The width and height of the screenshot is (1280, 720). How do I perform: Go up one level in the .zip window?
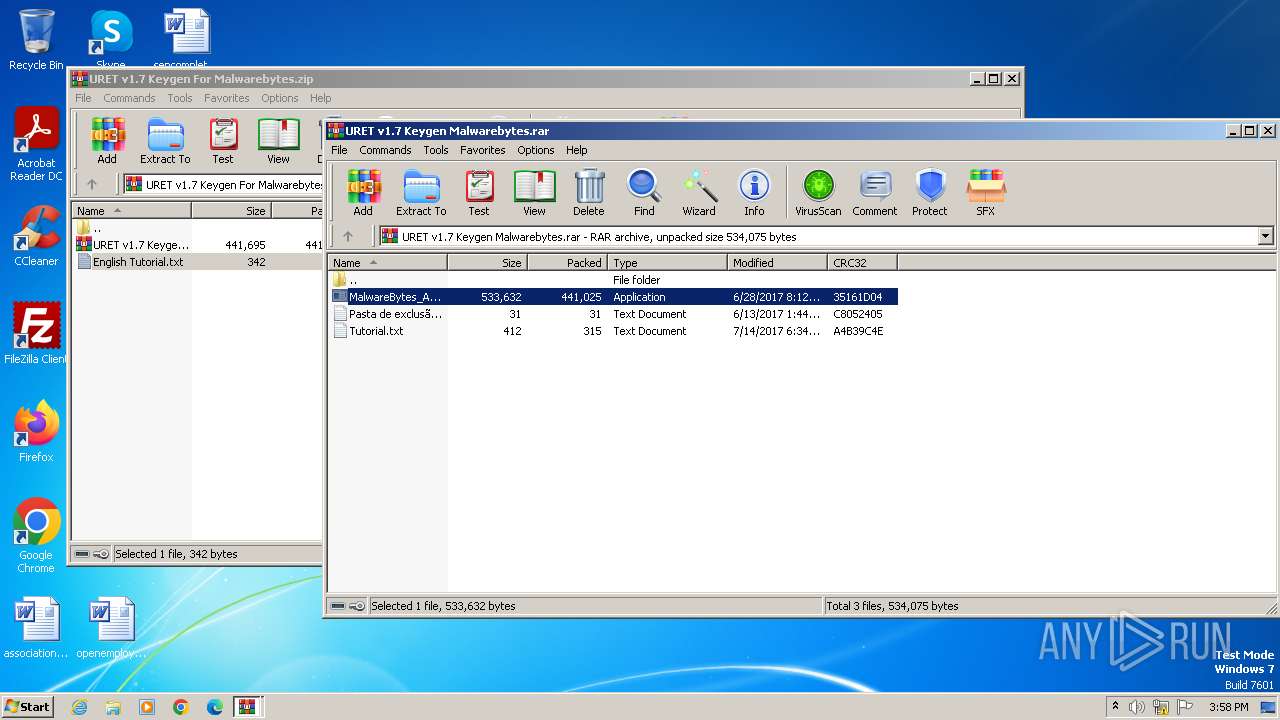click(x=92, y=184)
